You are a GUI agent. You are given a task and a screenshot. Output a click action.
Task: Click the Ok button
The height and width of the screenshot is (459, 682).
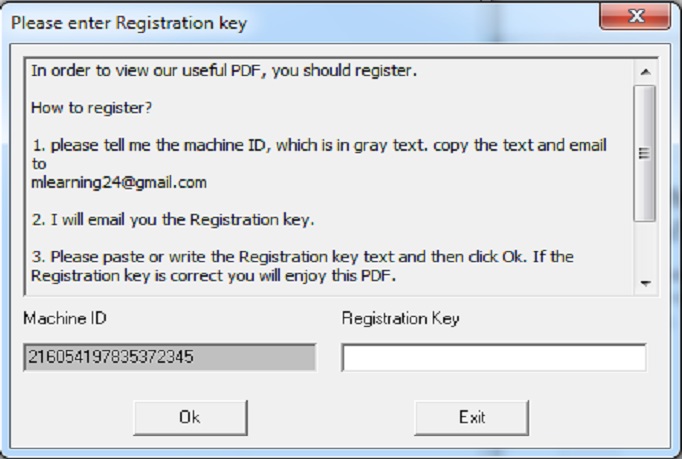(189, 417)
